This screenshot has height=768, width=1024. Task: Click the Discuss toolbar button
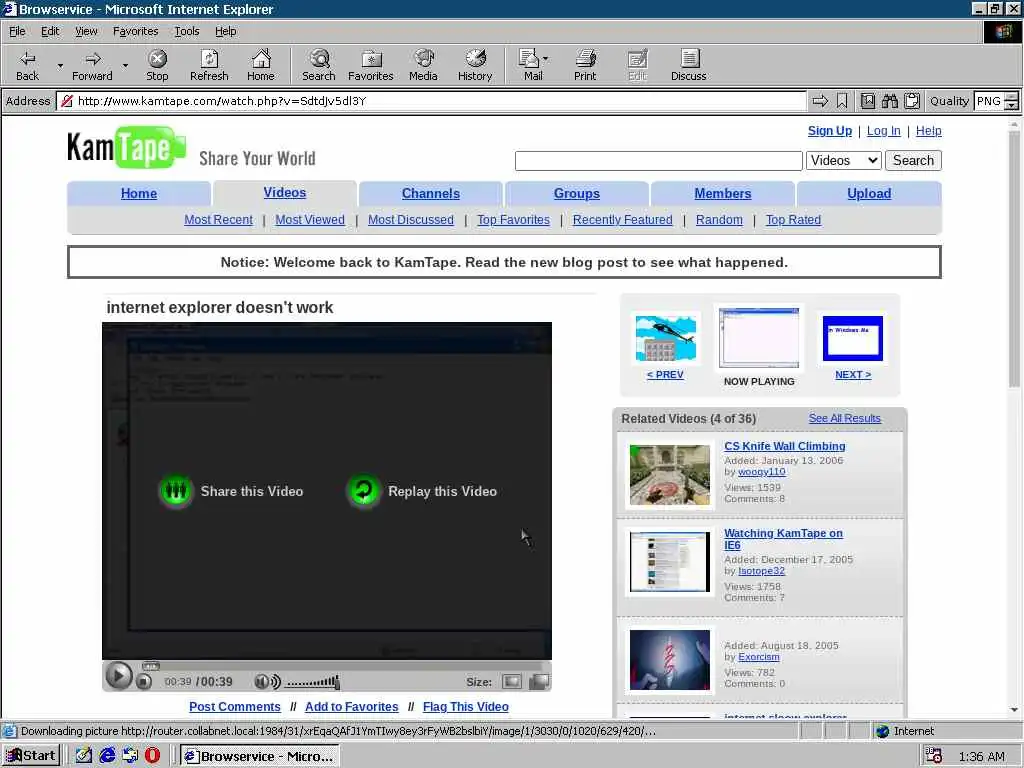tap(688, 65)
